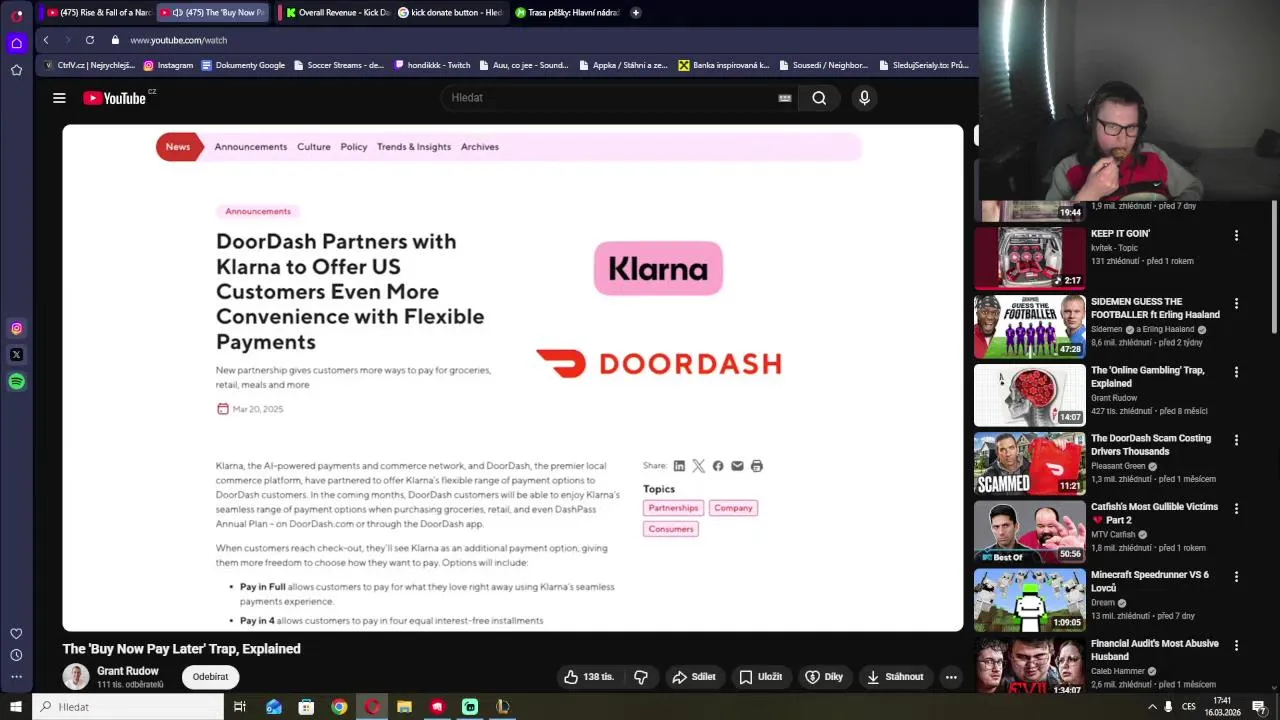Open the on-screen keyboard icon in search
Viewport: 1280px width, 720px height.
tap(785, 98)
